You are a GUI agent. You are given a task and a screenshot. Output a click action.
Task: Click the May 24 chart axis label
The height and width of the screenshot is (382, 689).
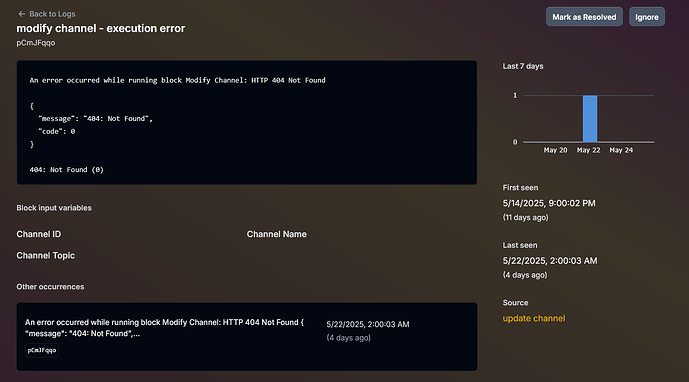621,150
